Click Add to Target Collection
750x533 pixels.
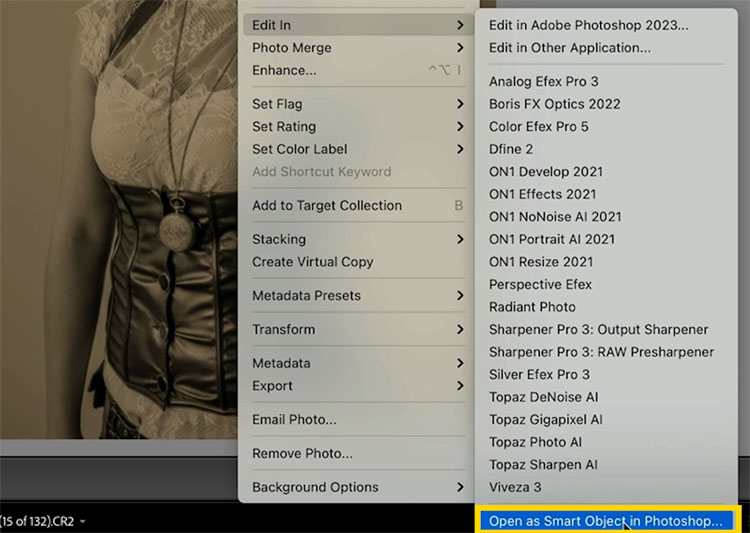tap(358, 205)
